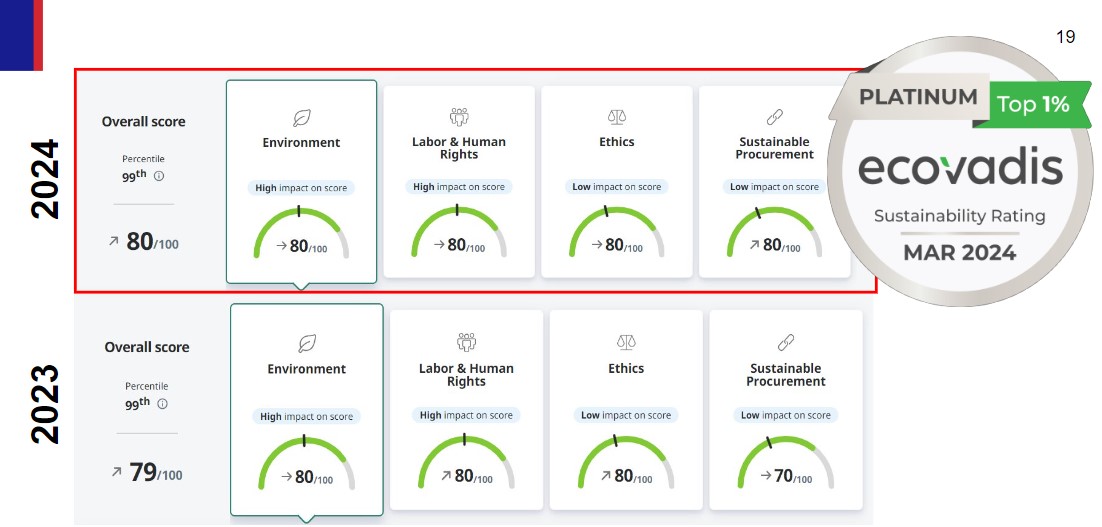Screen dimensions: 1102x527
Task: Click the trend arrow beside 2023 overall score 79
Action: click(x=117, y=471)
